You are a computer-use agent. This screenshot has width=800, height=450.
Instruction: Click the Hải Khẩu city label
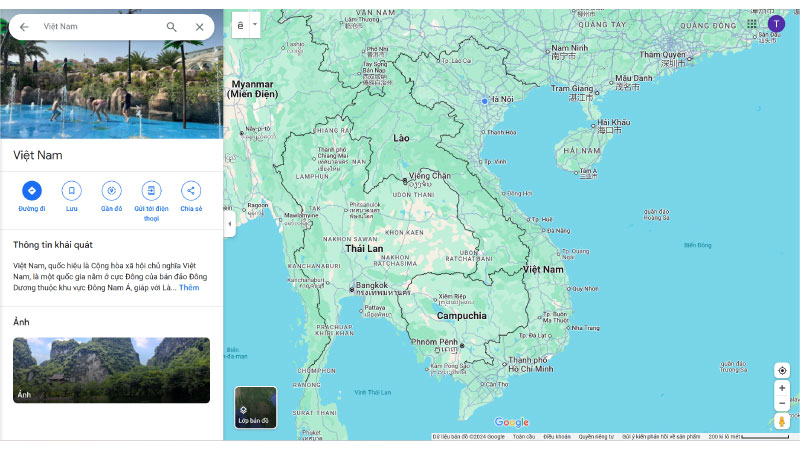pyautogui.click(x=613, y=122)
